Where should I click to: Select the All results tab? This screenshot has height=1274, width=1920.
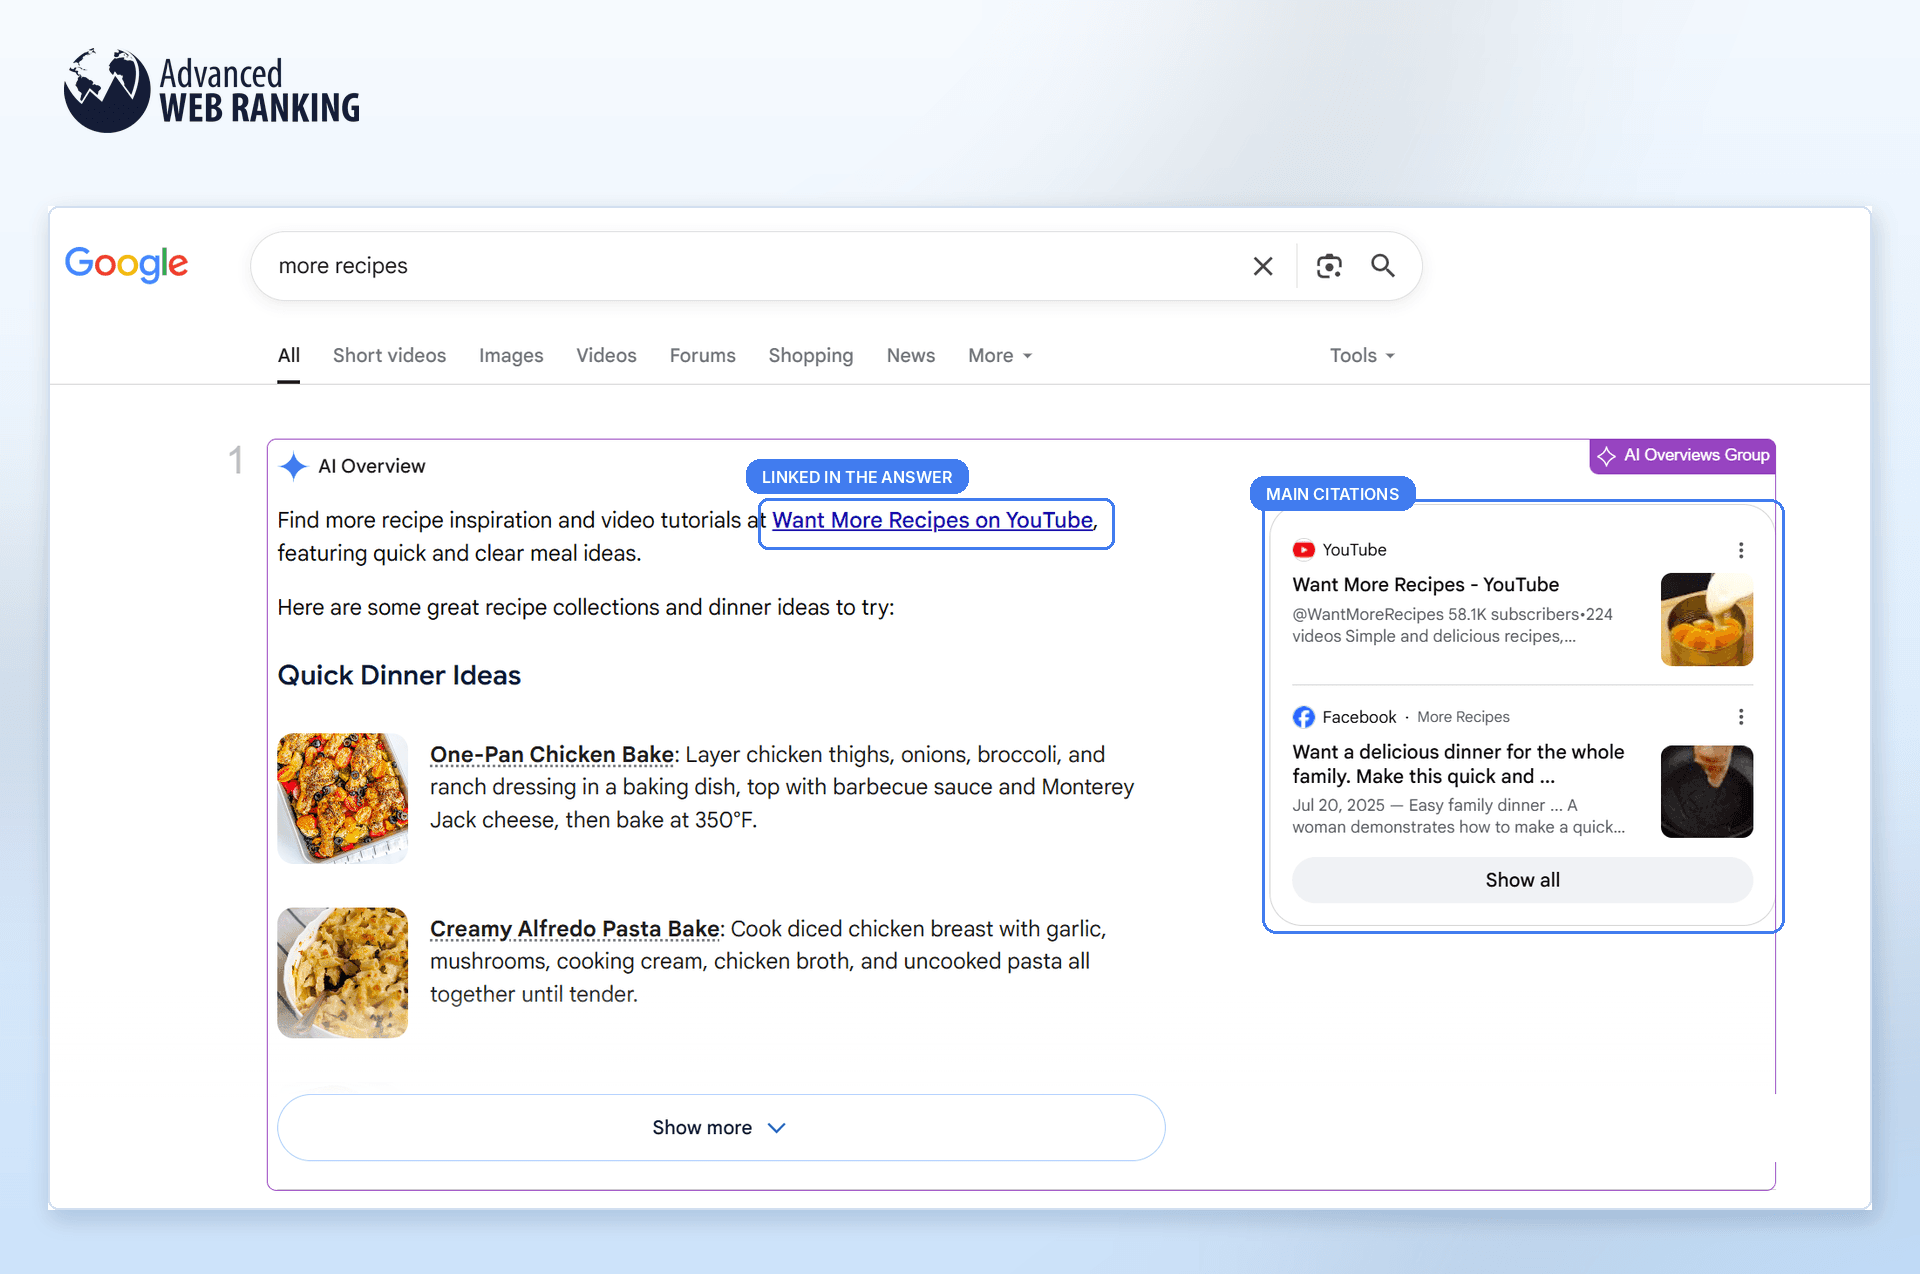[x=289, y=356]
